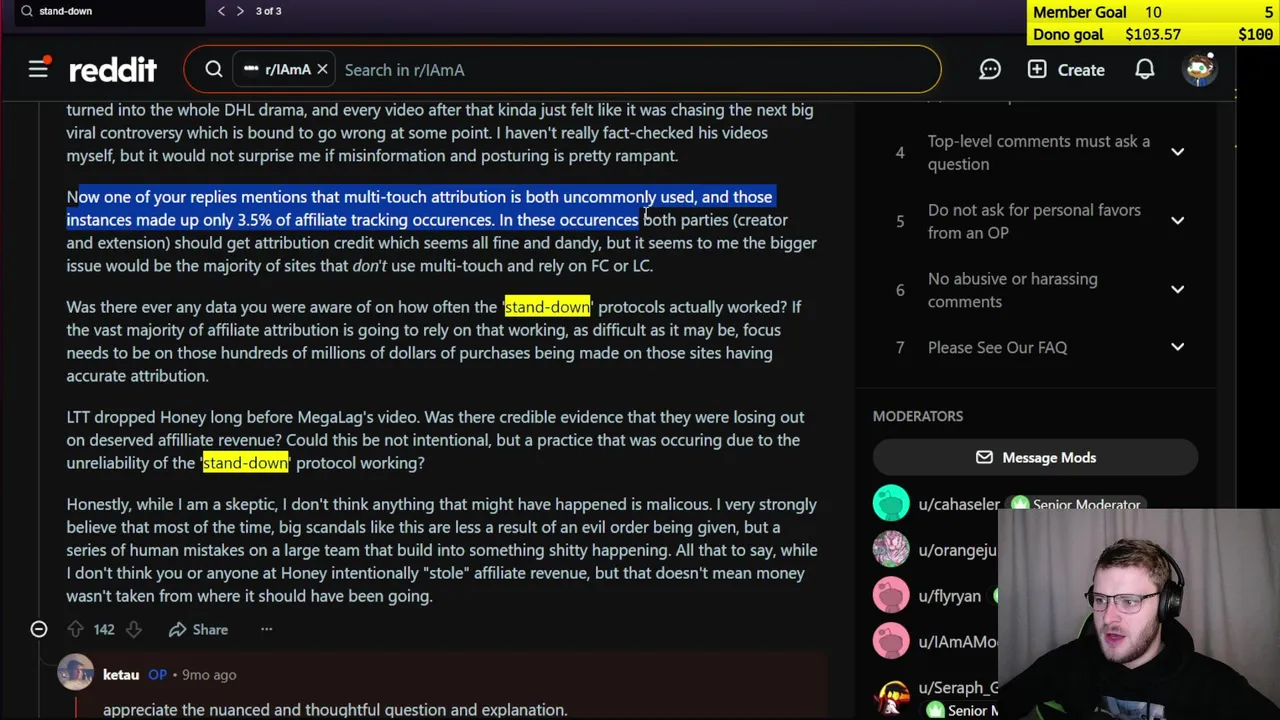
Task: Click the plus icon on Create
Action: click(1037, 70)
